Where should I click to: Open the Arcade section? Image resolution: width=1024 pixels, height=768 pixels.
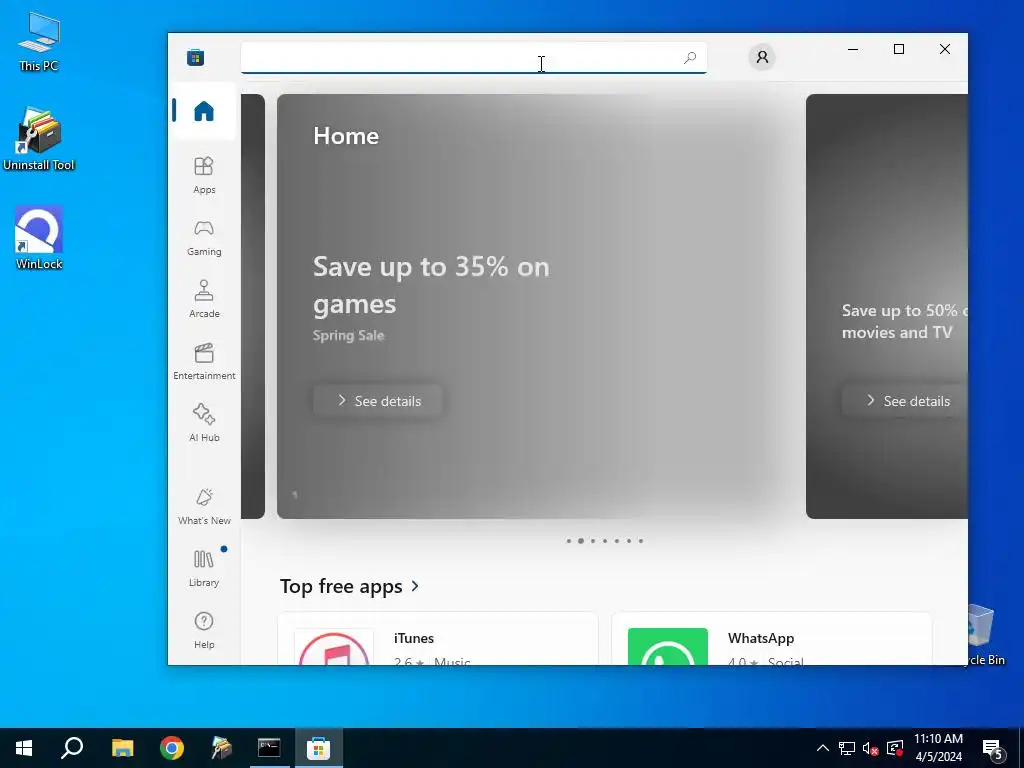pos(204,299)
